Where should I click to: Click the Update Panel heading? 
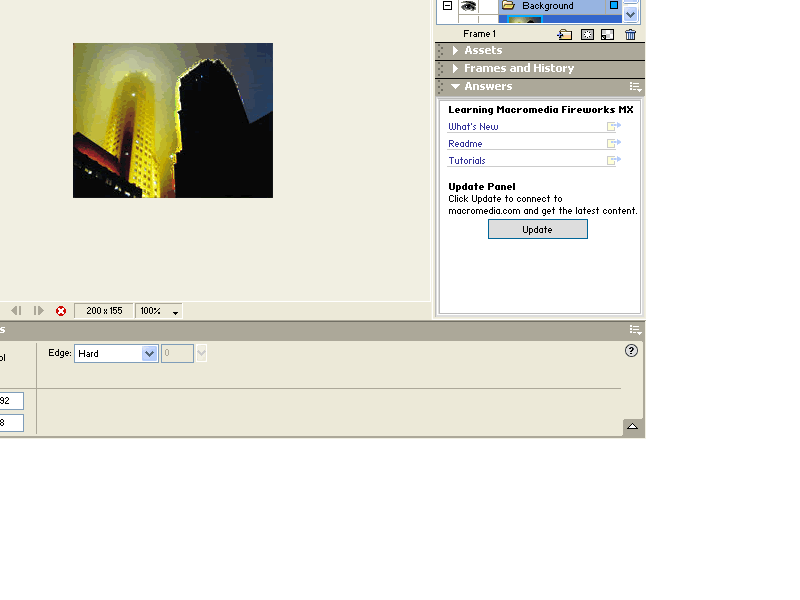482,187
